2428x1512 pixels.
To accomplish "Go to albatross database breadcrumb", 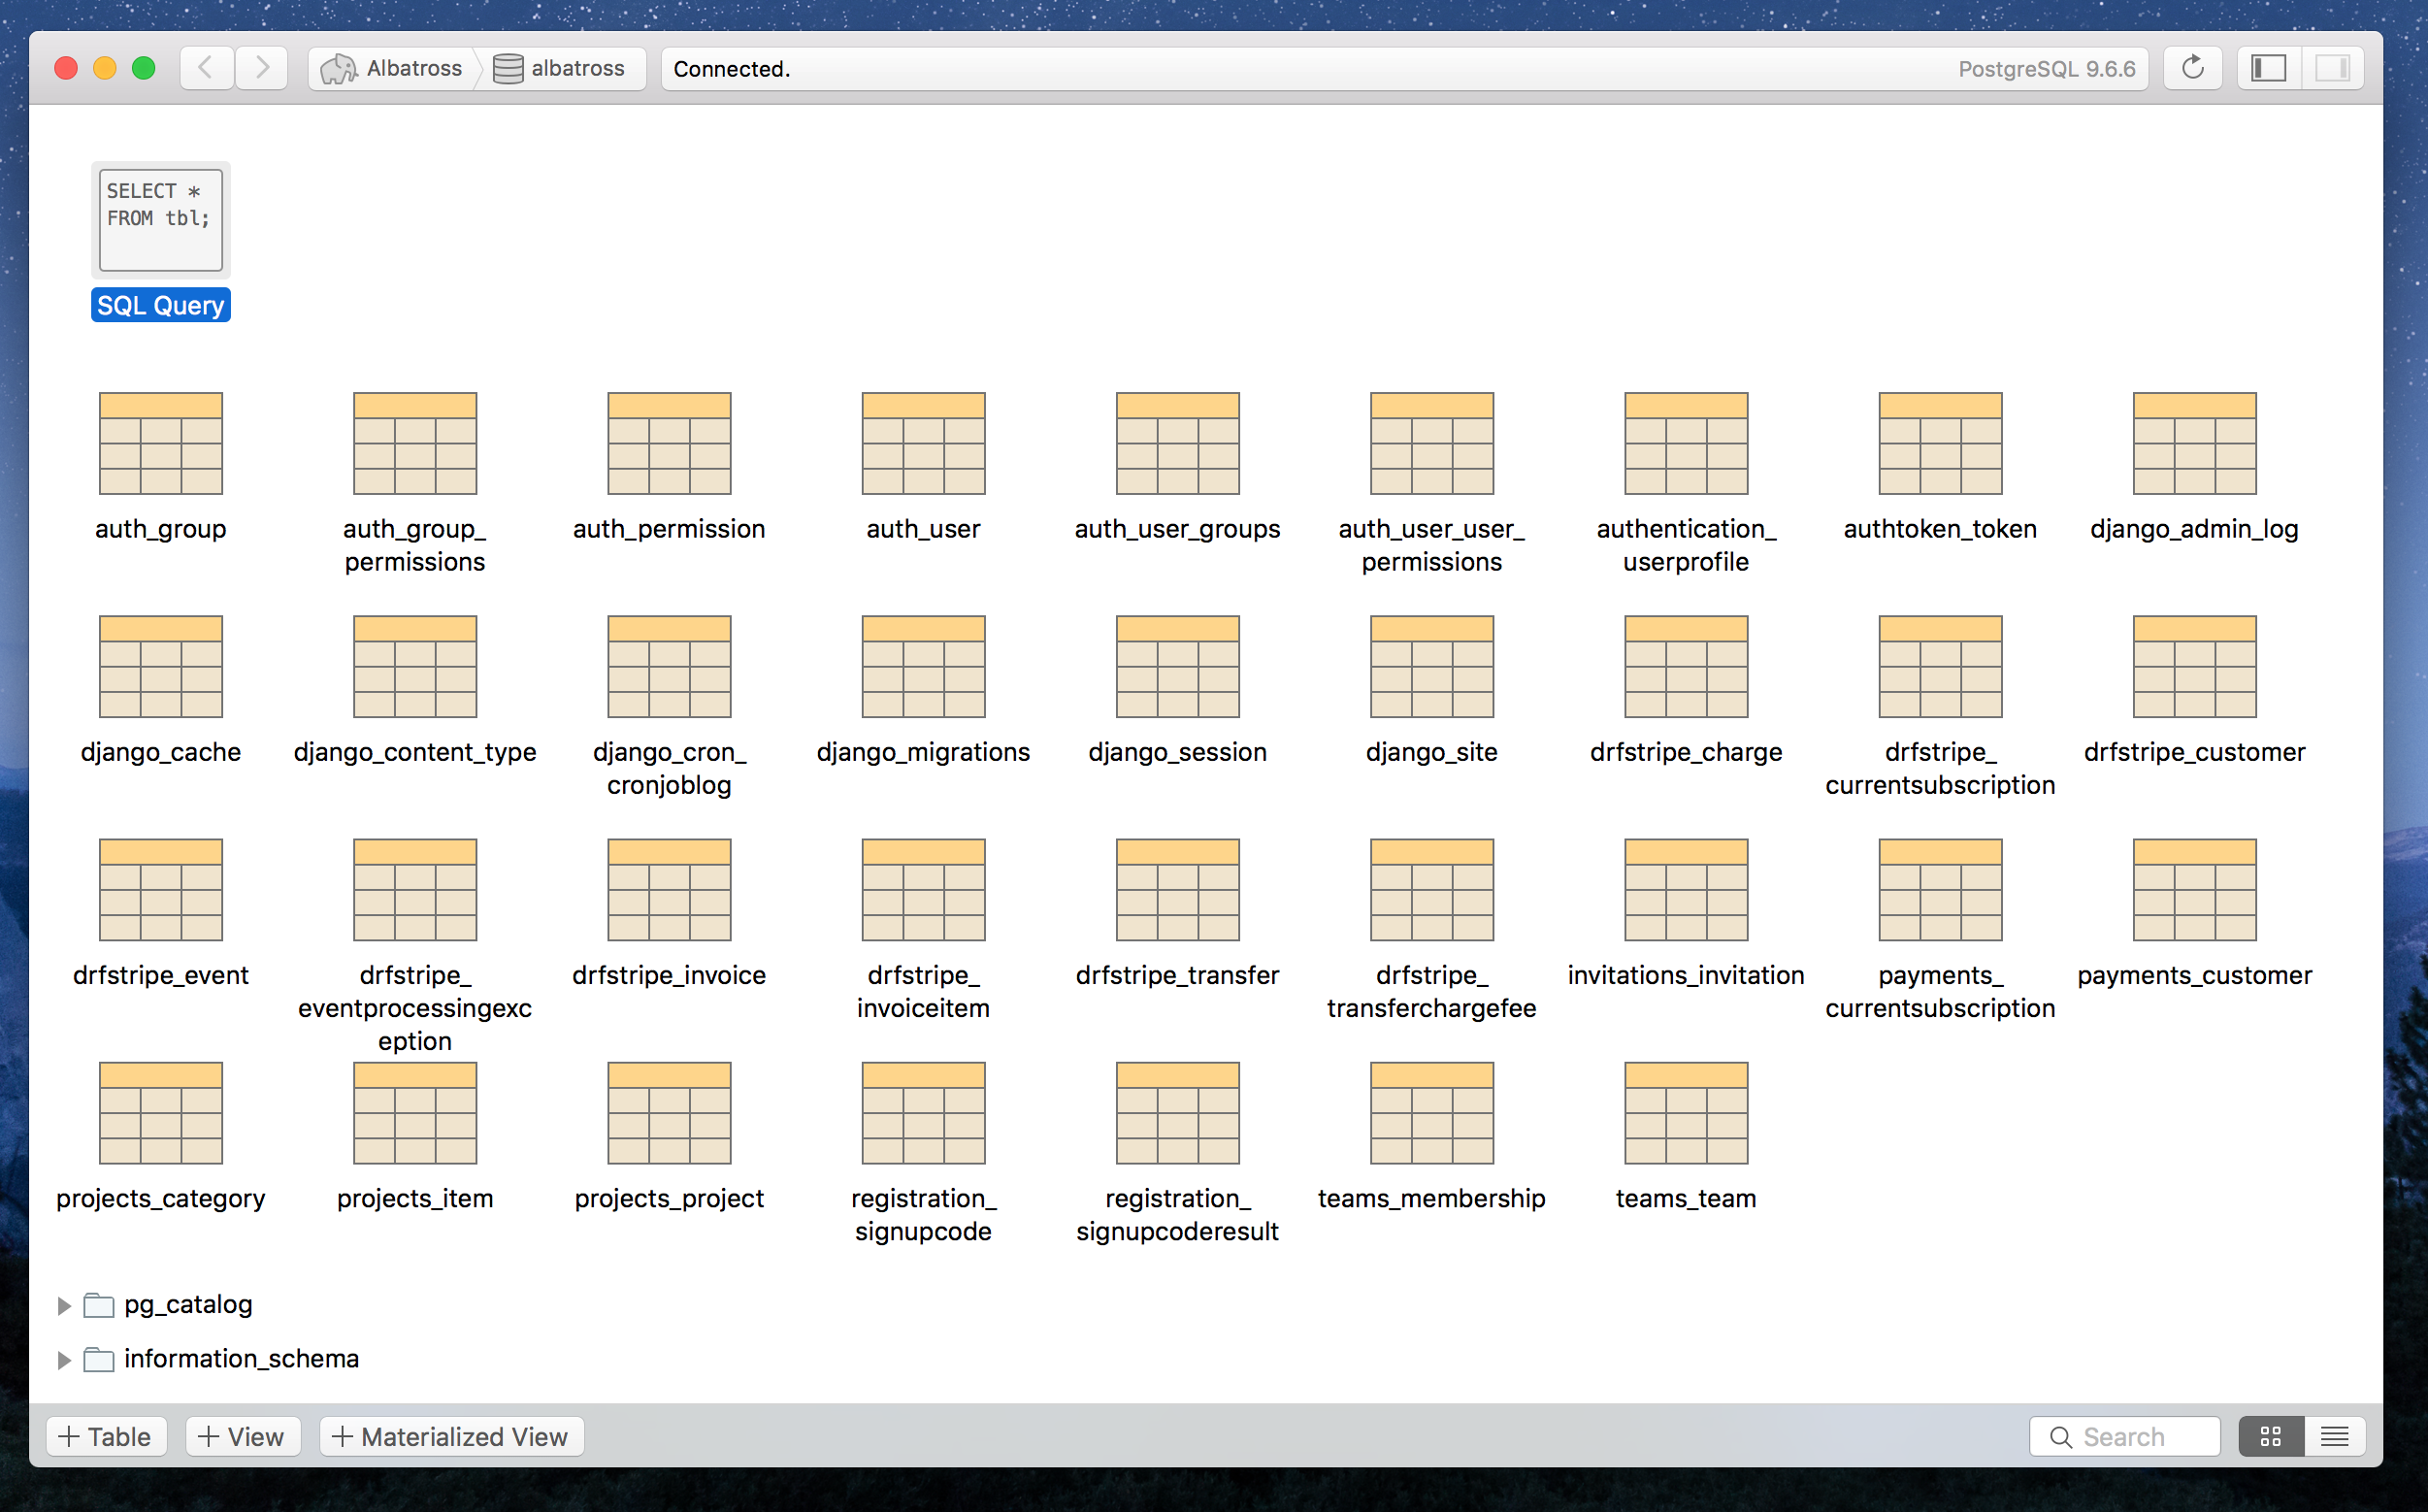I will tap(560, 68).
